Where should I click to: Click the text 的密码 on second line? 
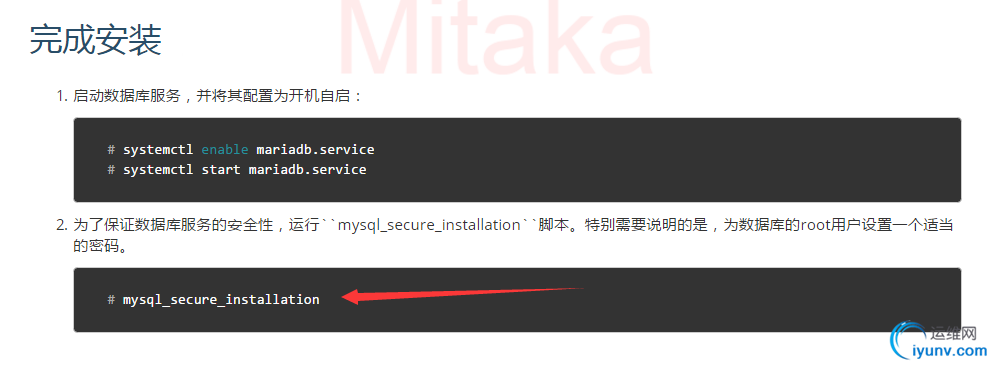tap(94, 246)
